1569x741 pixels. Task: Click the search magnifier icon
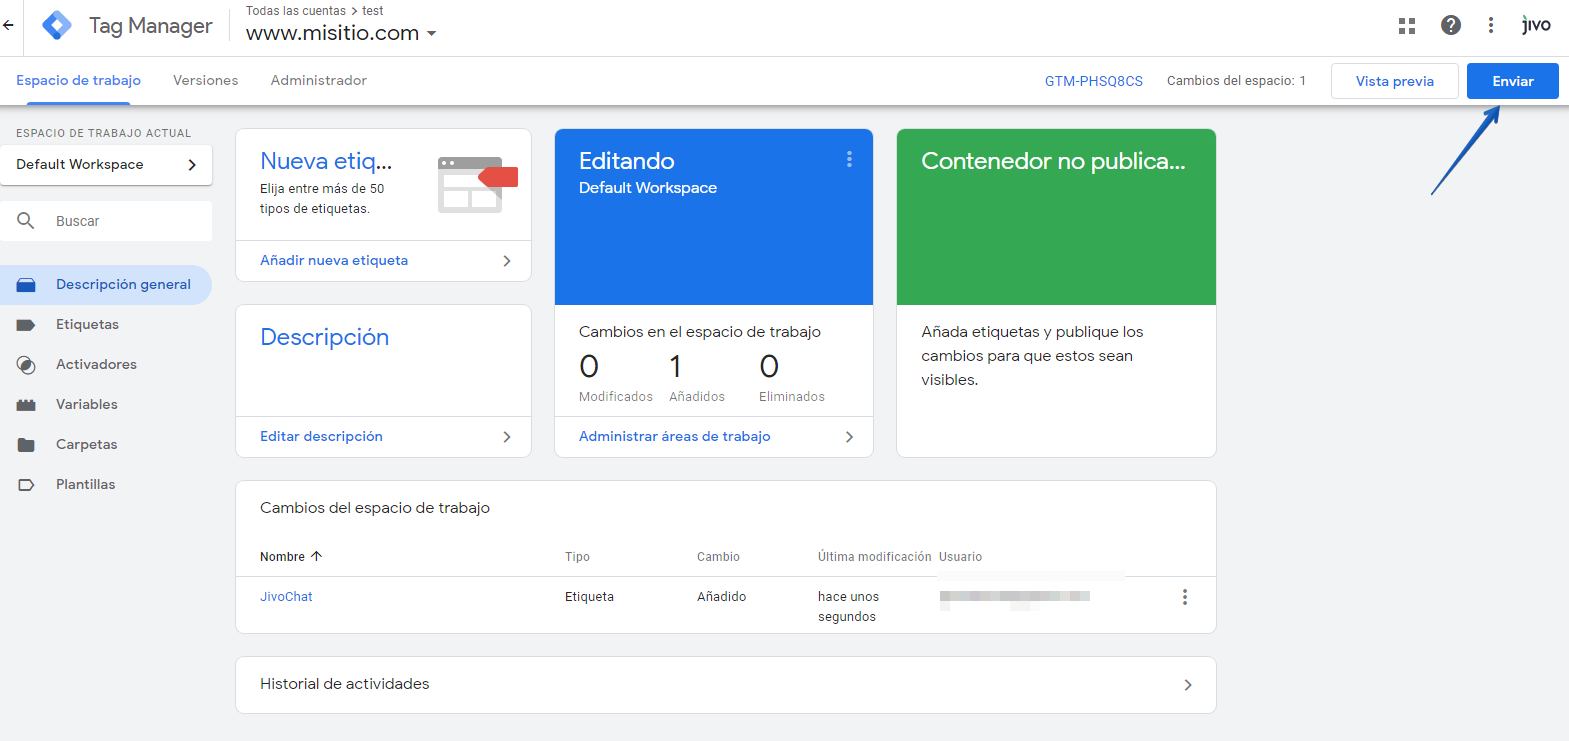(26, 220)
